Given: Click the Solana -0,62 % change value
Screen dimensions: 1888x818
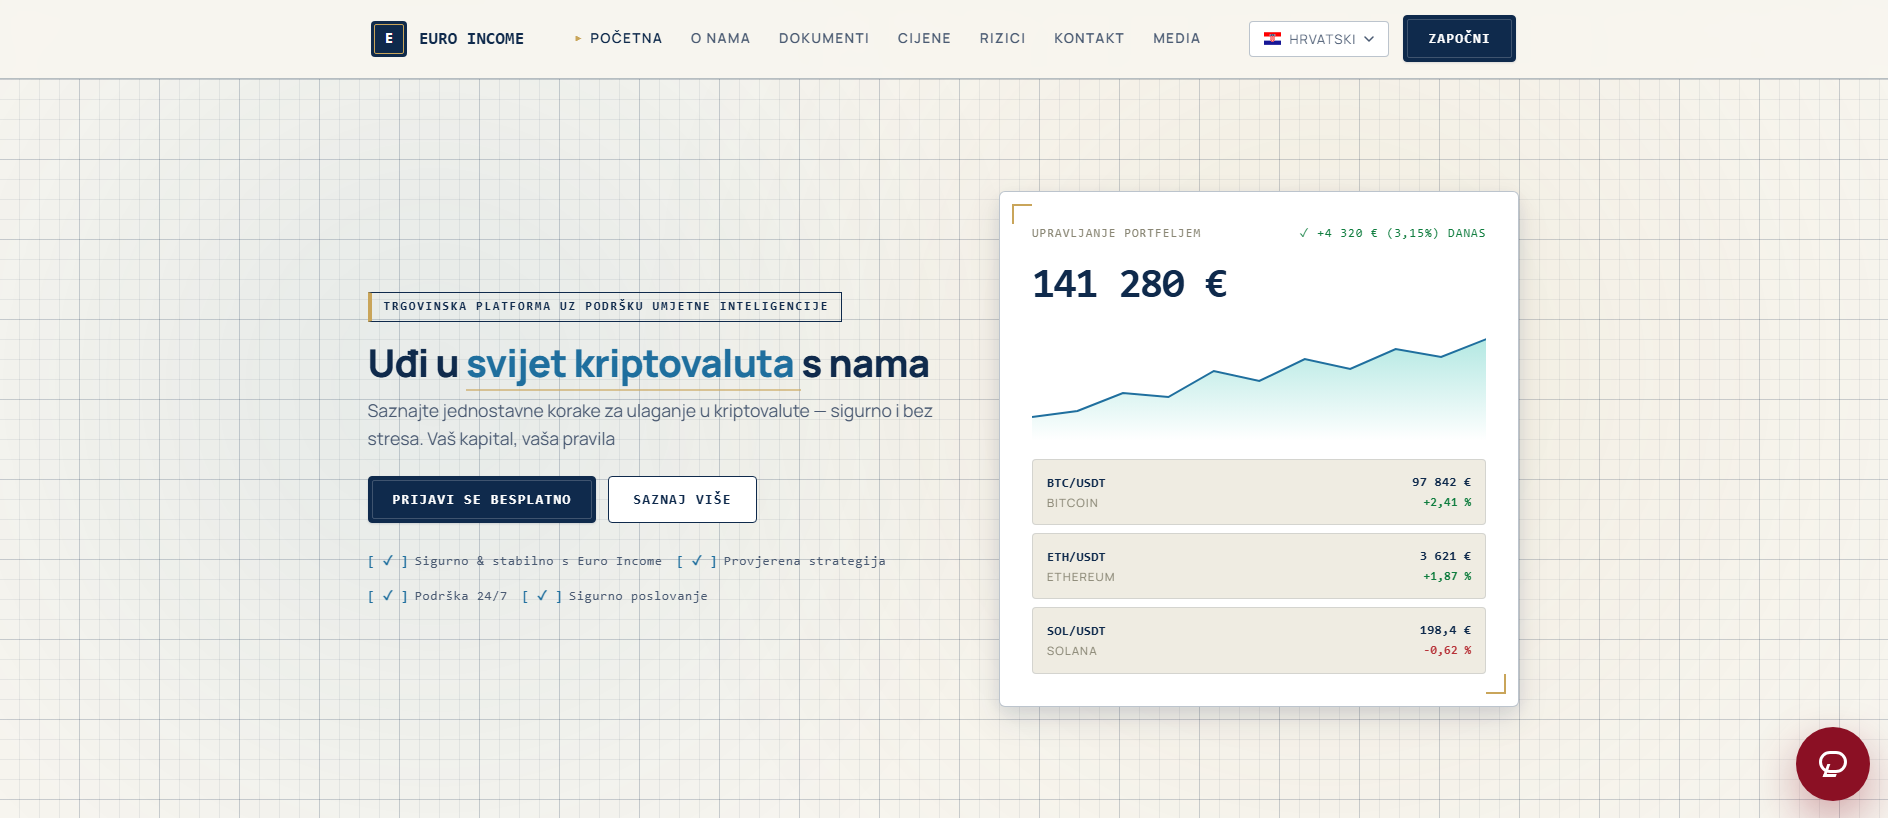Looking at the screenshot, I should click(1447, 651).
